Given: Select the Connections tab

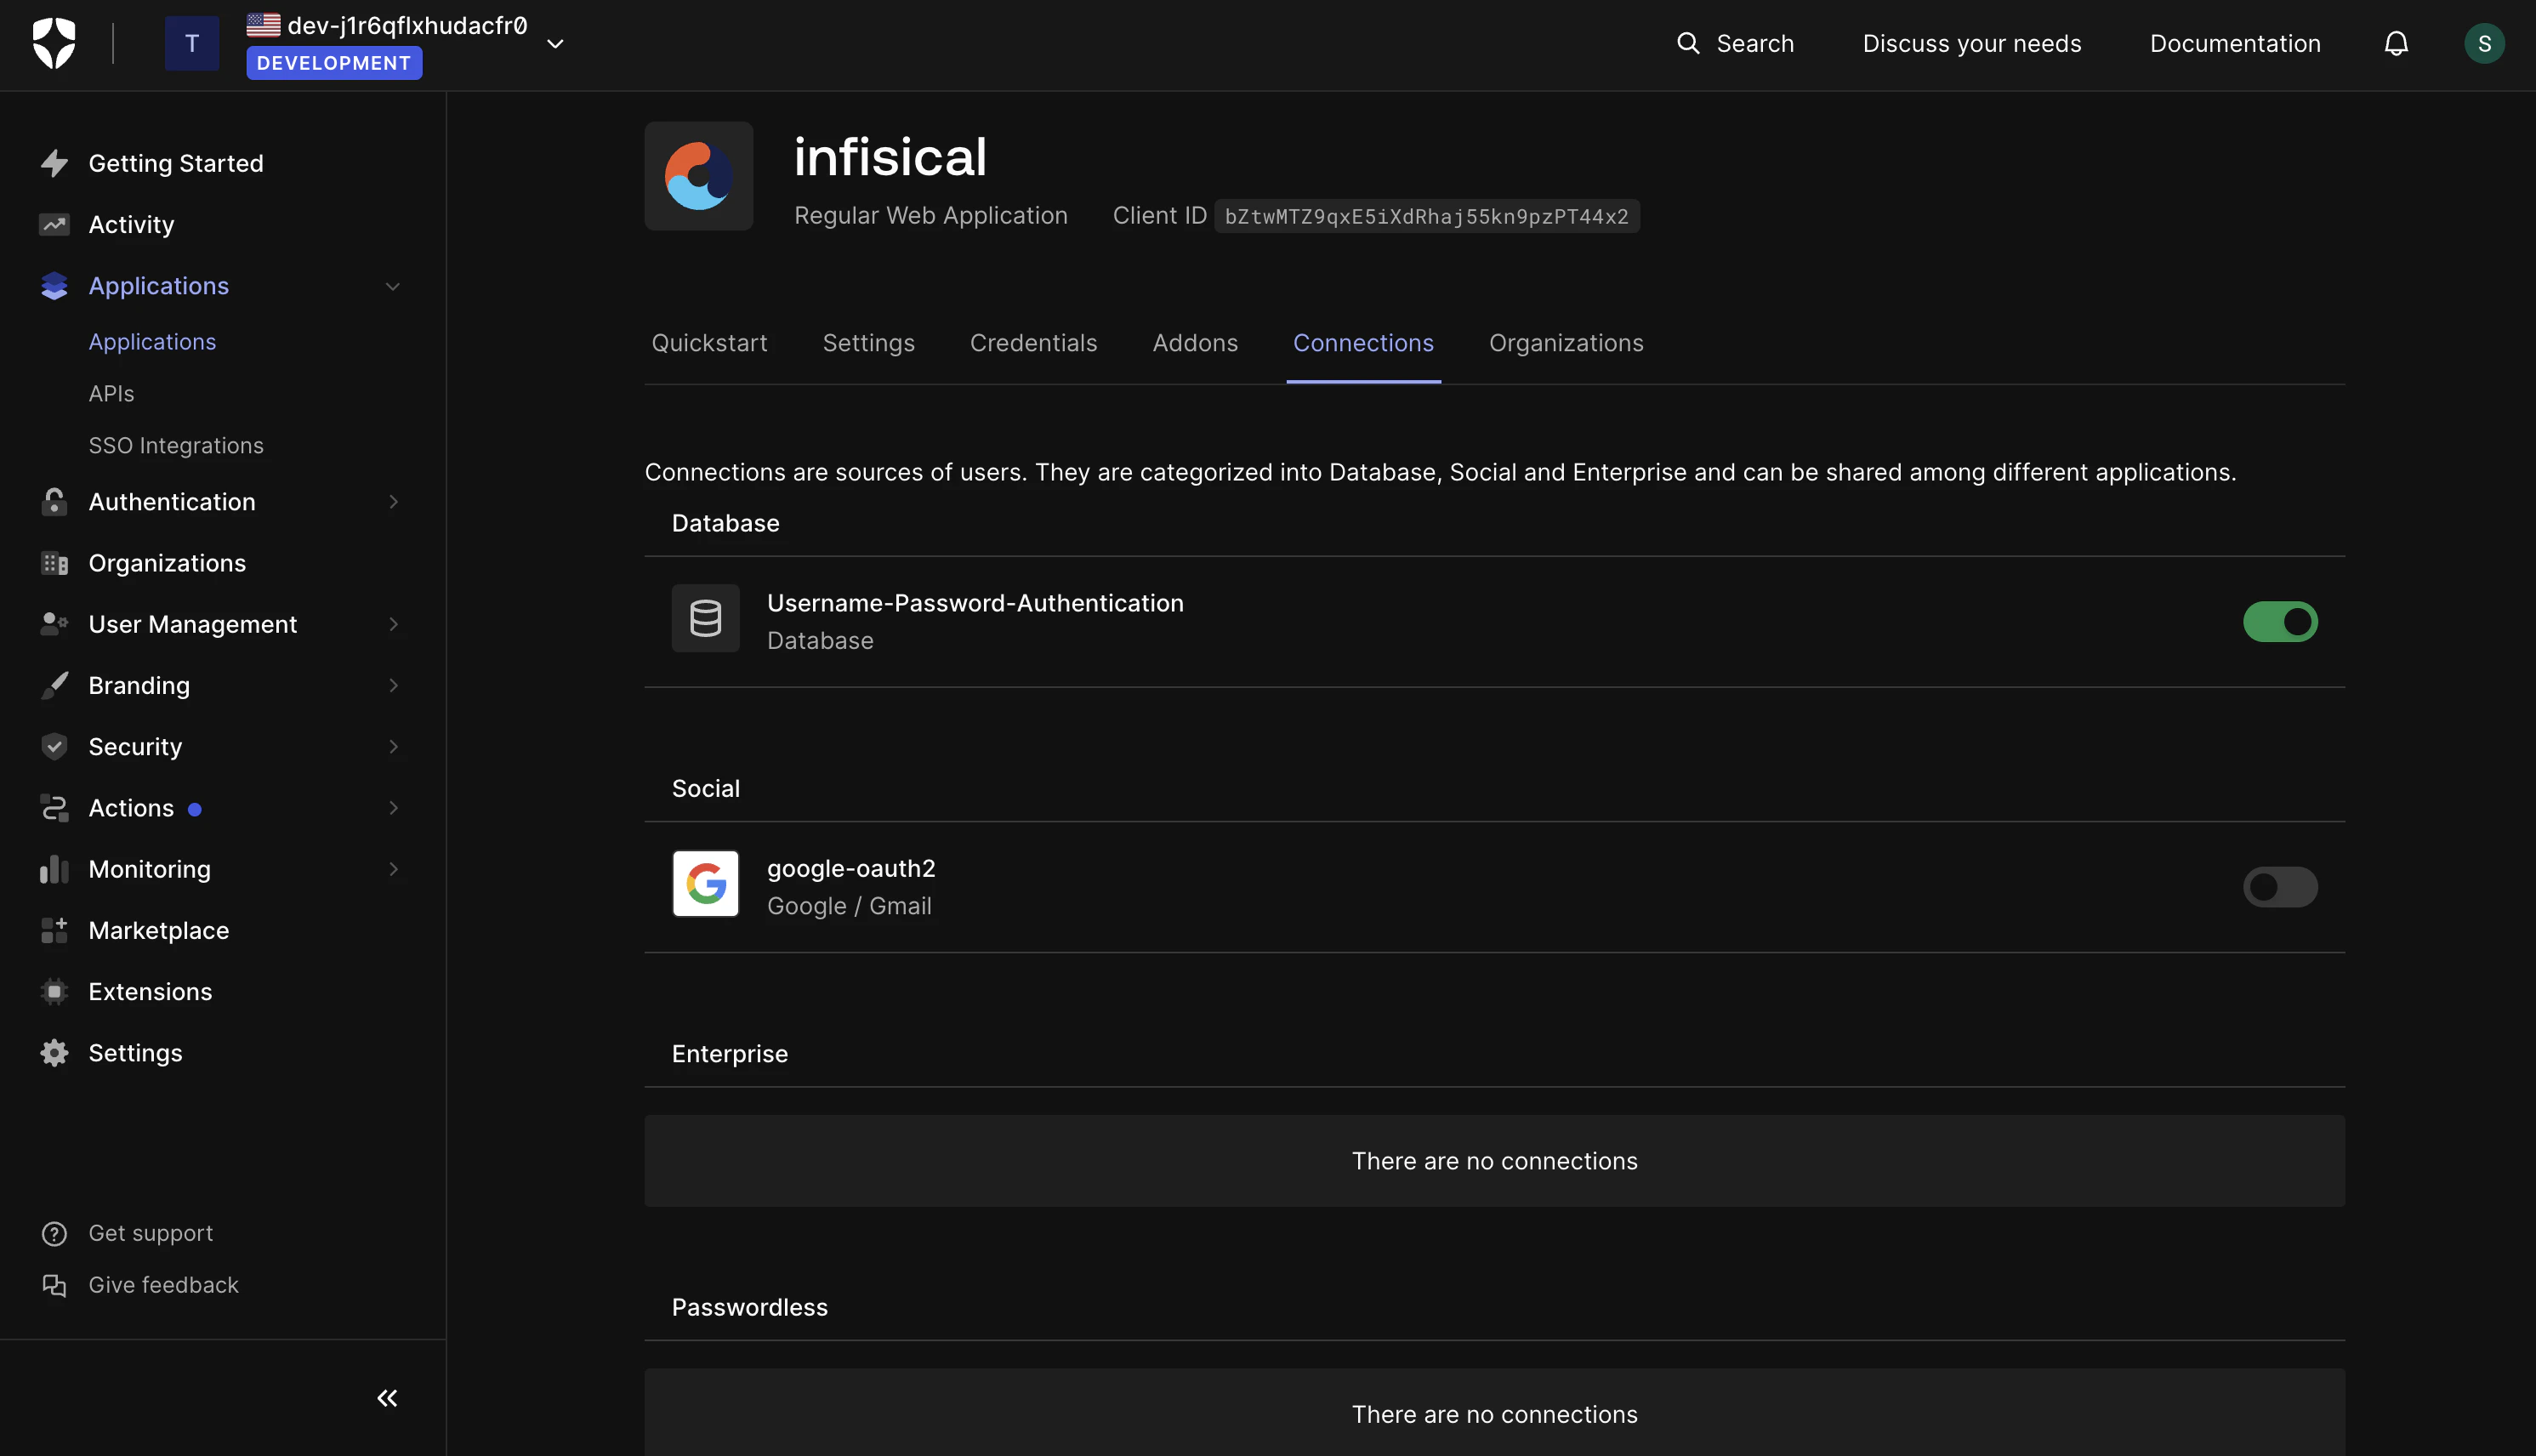Looking at the screenshot, I should coord(1363,343).
